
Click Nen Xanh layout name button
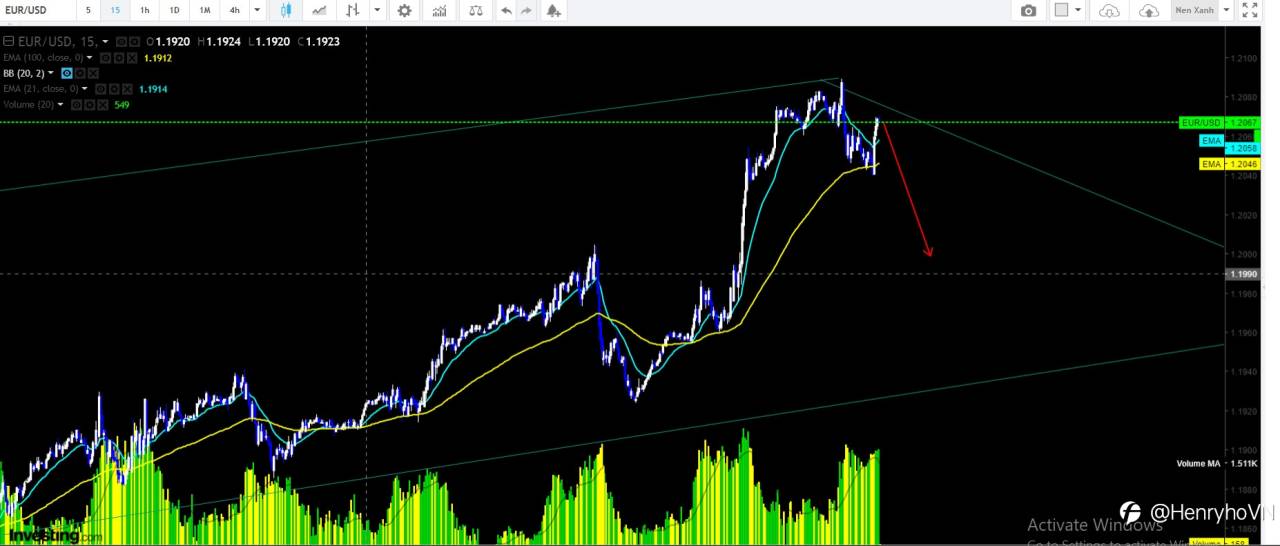[1194, 10]
